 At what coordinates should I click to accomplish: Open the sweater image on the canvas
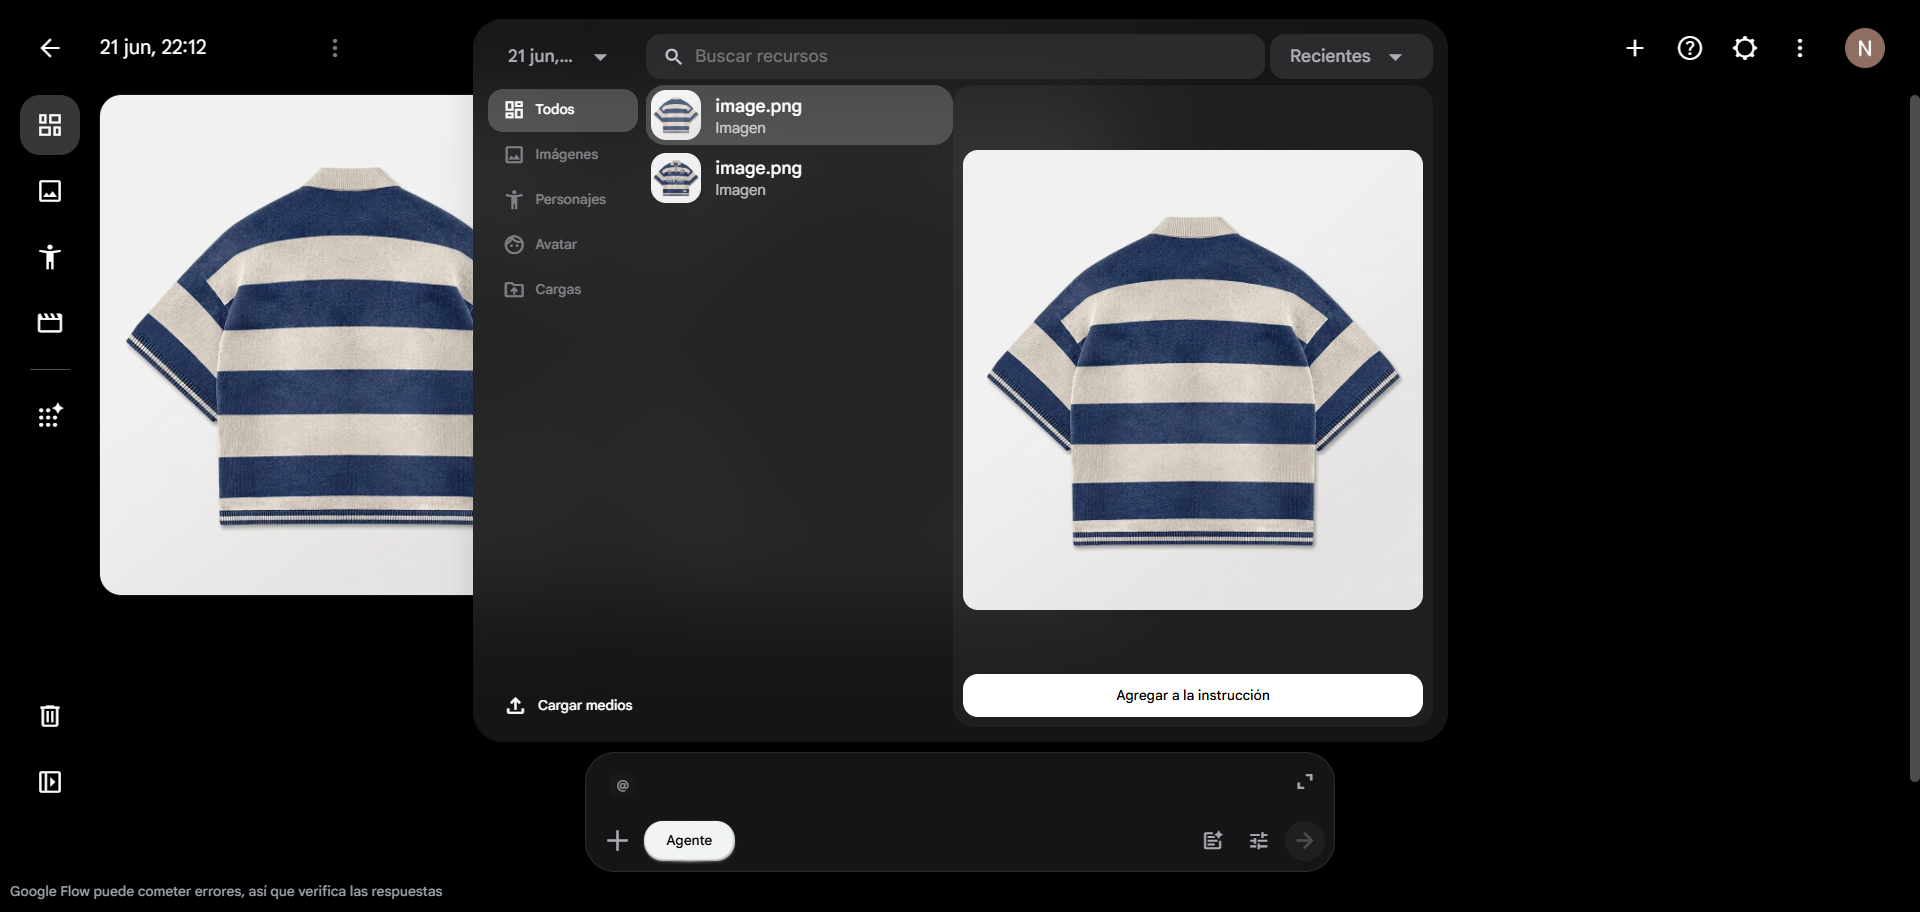[287, 345]
